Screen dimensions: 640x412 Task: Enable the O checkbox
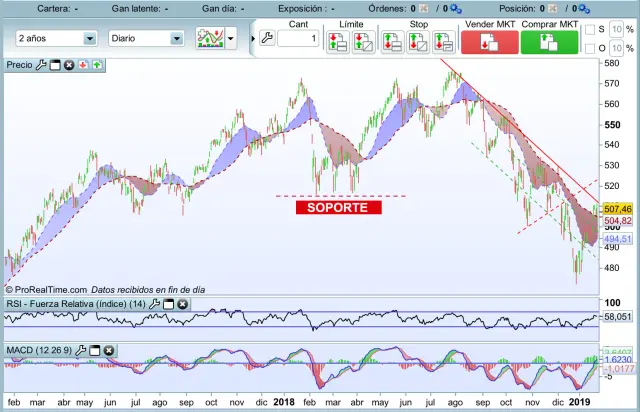pyautogui.click(x=589, y=48)
